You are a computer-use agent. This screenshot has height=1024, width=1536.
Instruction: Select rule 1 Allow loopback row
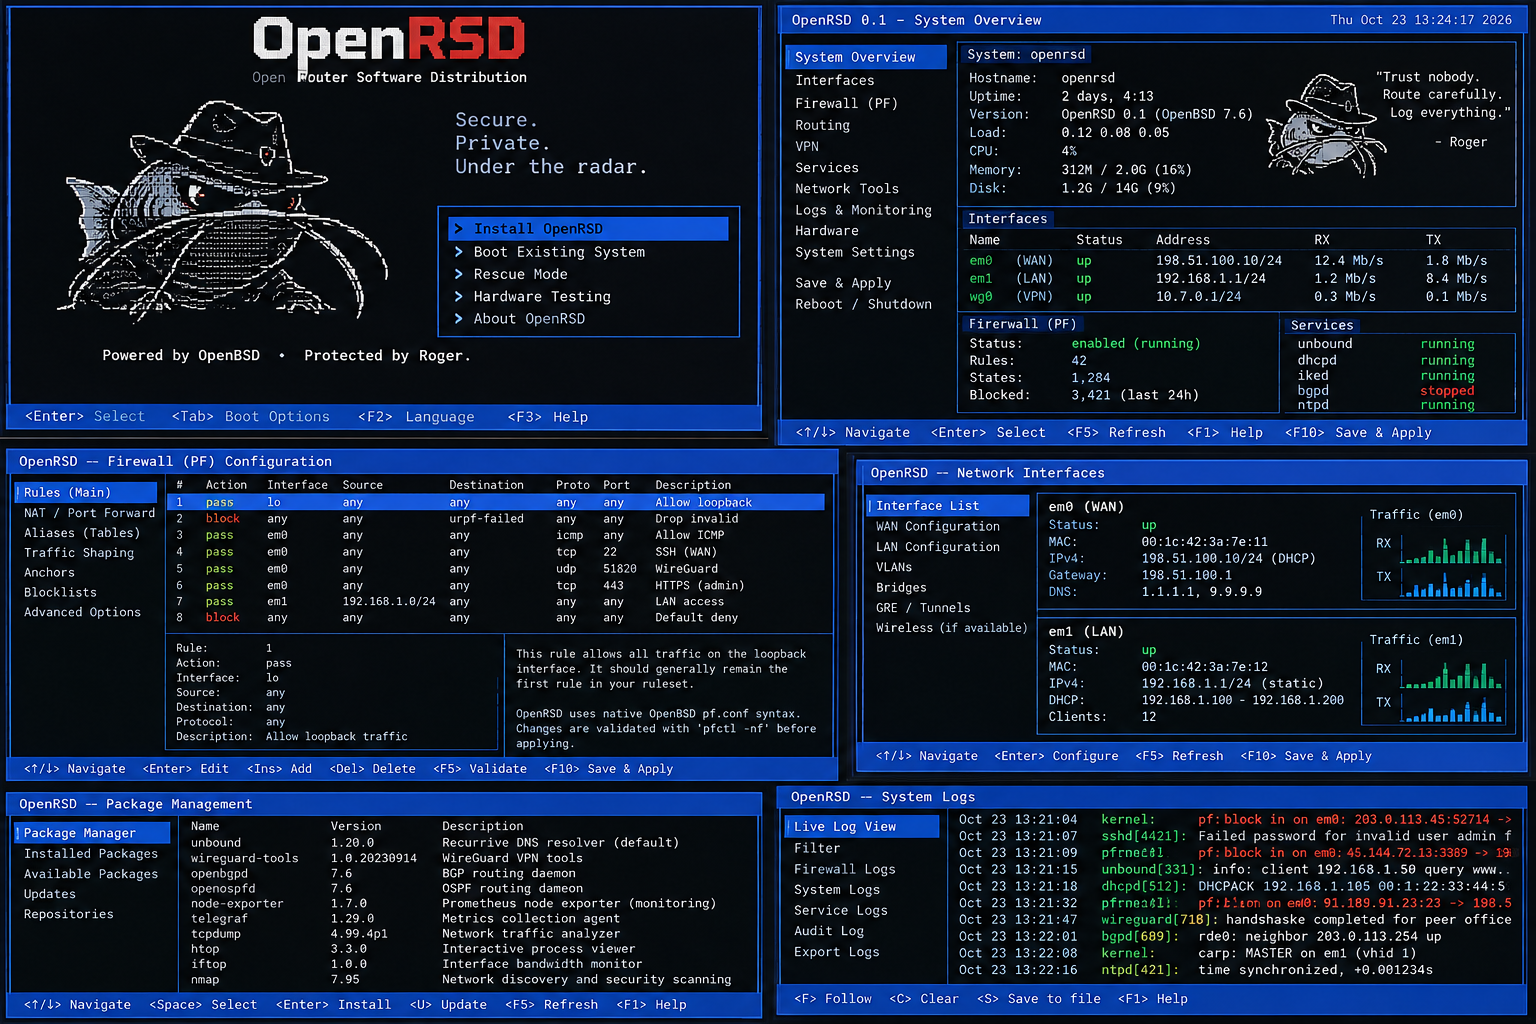click(x=498, y=502)
